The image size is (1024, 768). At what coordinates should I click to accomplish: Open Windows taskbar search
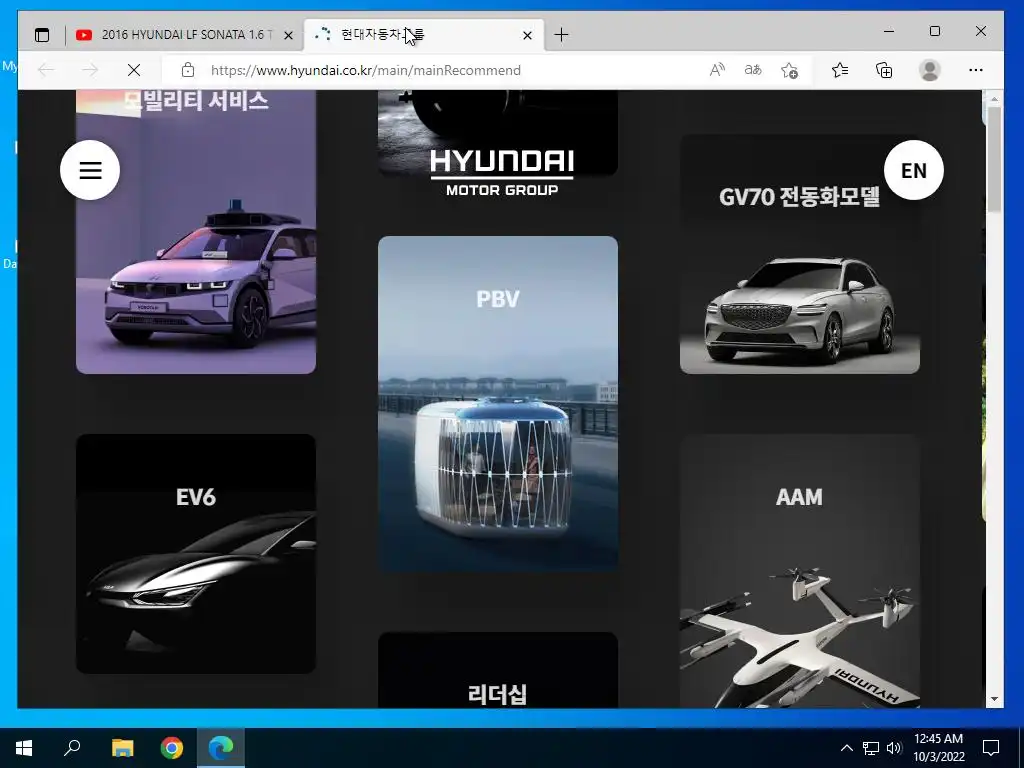coord(72,748)
